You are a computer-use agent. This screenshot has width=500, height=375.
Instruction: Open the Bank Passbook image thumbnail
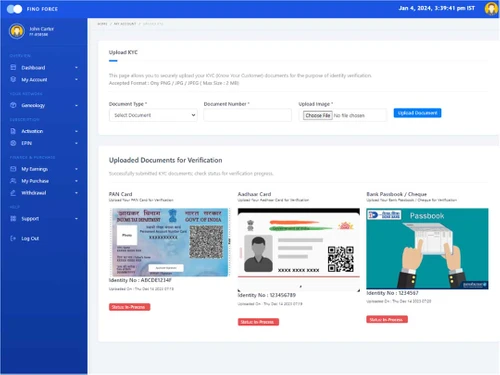pos(427,249)
